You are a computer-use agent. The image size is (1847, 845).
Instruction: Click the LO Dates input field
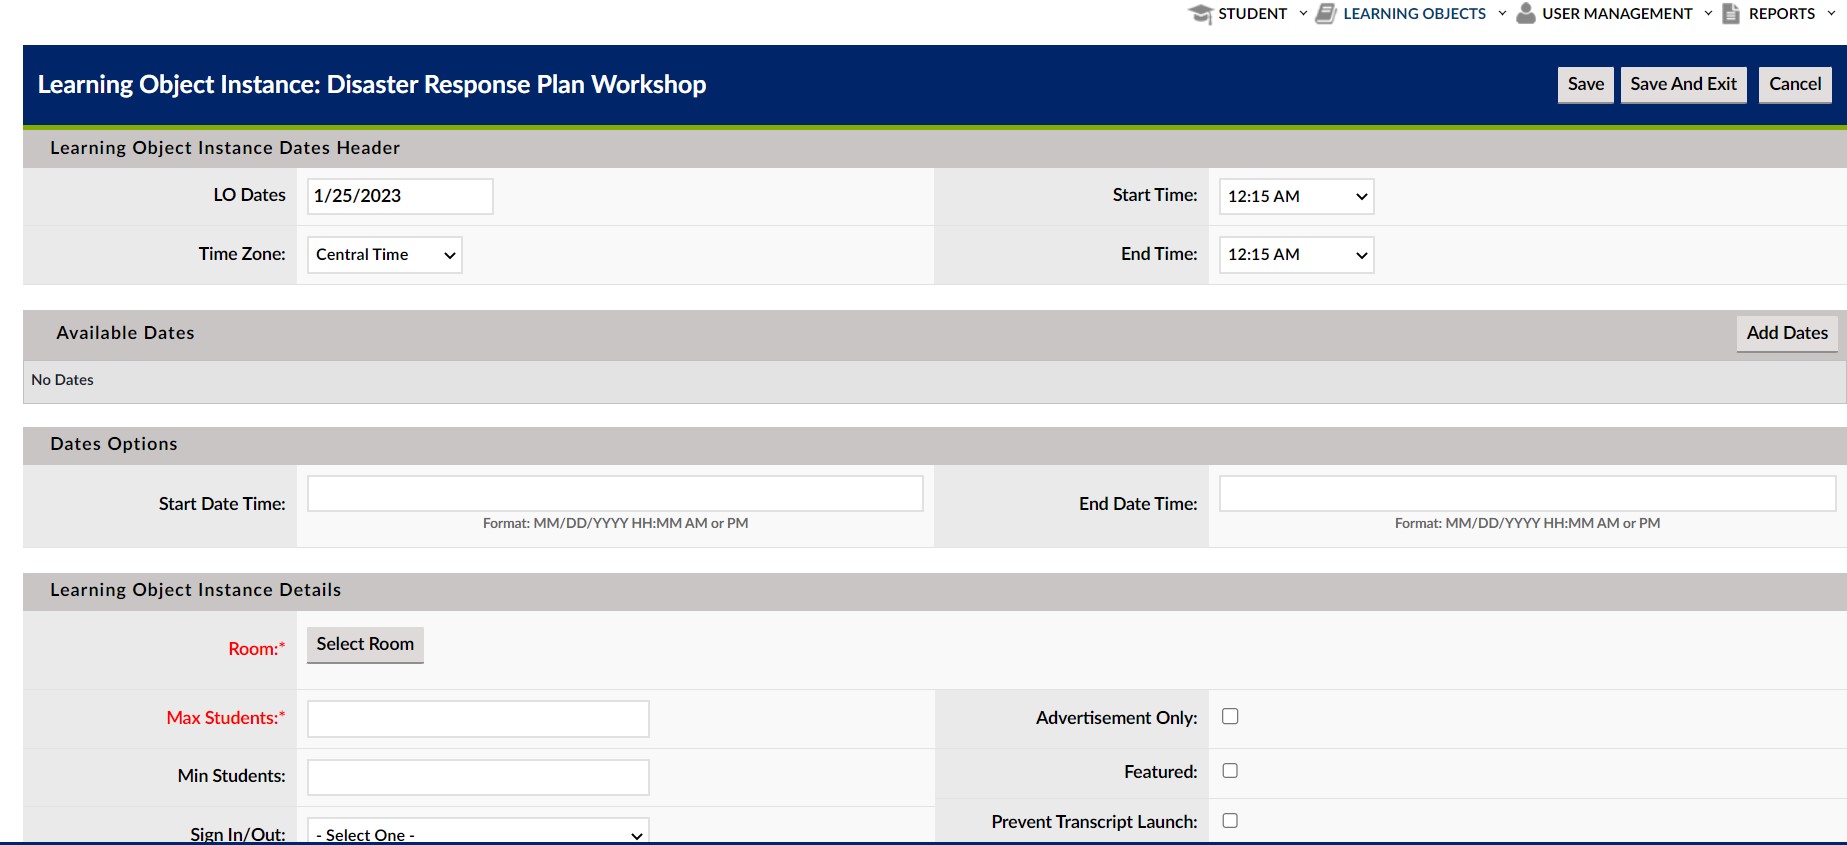pyautogui.click(x=400, y=196)
